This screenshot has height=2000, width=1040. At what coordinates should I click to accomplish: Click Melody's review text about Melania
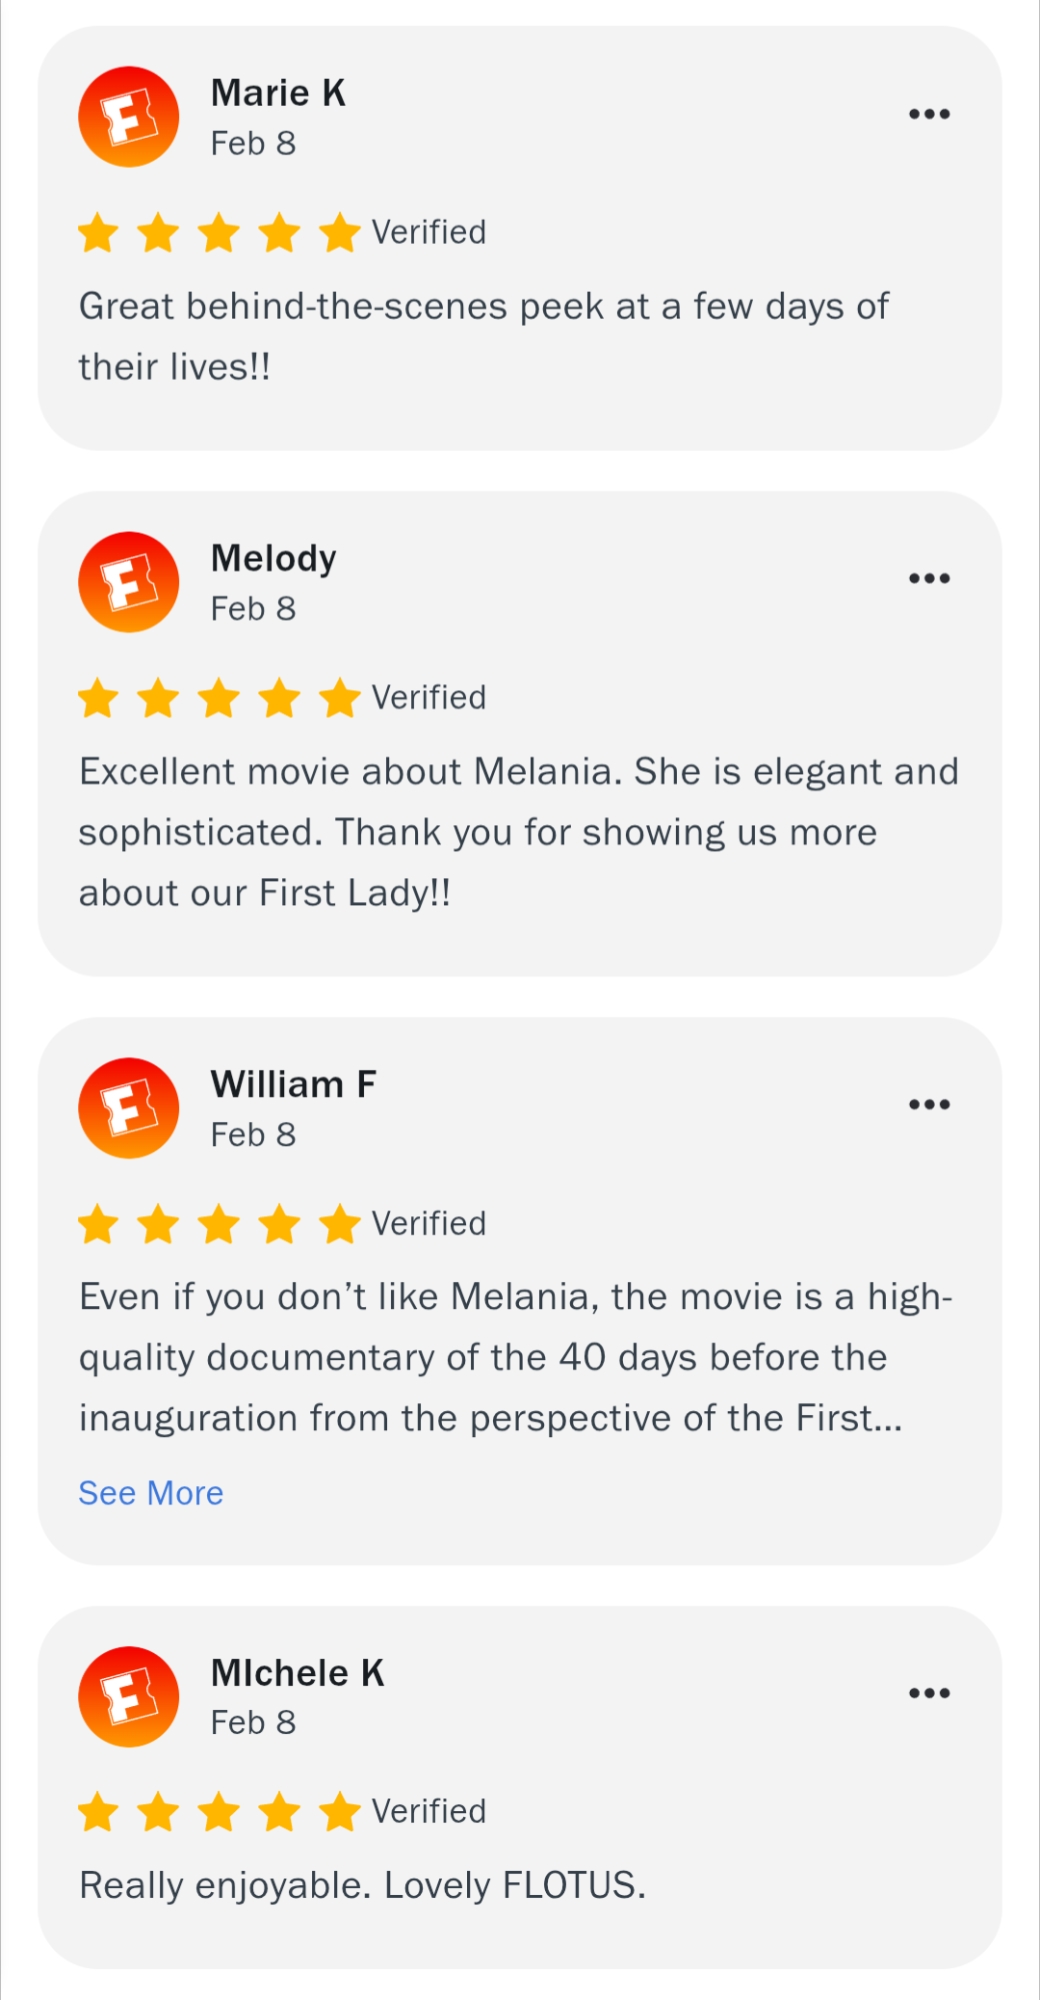pos(518,832)
